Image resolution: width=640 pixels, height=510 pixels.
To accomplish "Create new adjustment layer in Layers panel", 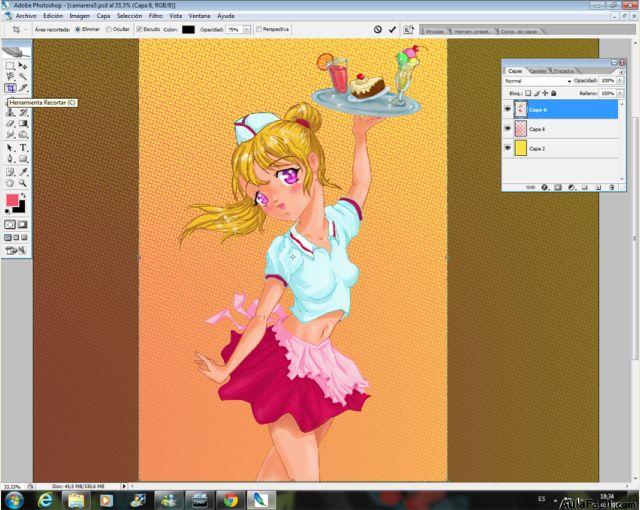I will coord(572,187).
